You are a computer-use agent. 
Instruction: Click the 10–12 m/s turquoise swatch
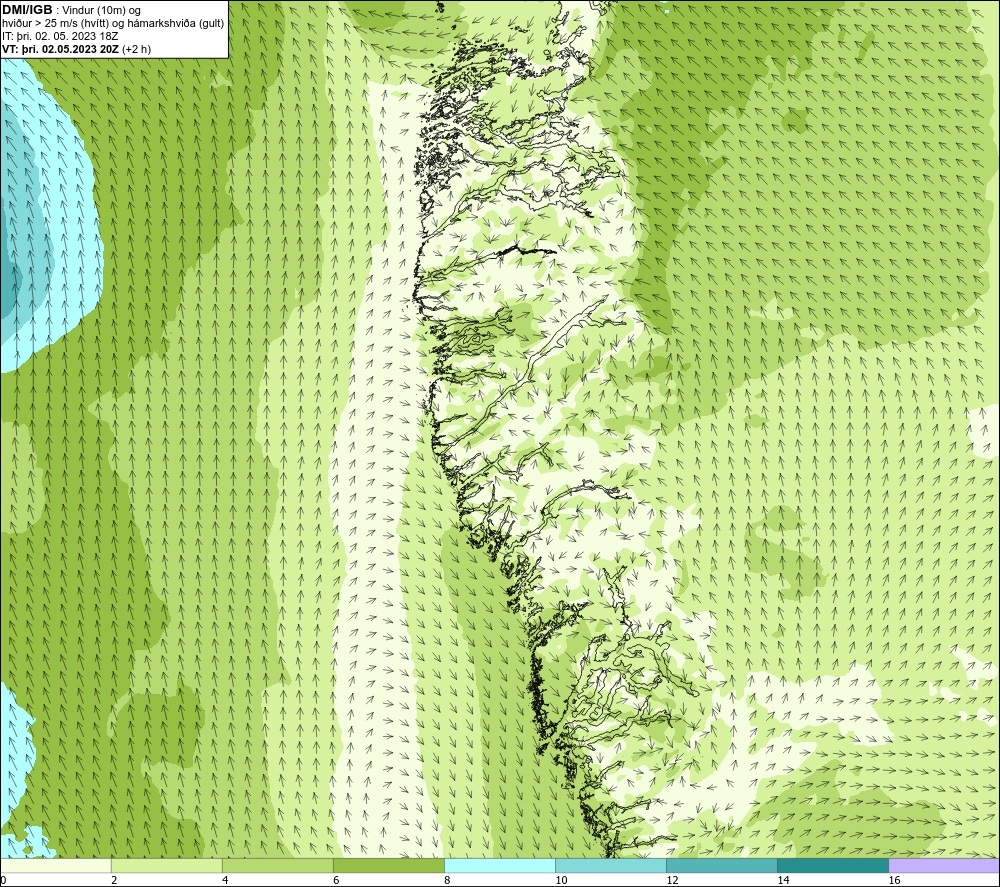point(611,866)
